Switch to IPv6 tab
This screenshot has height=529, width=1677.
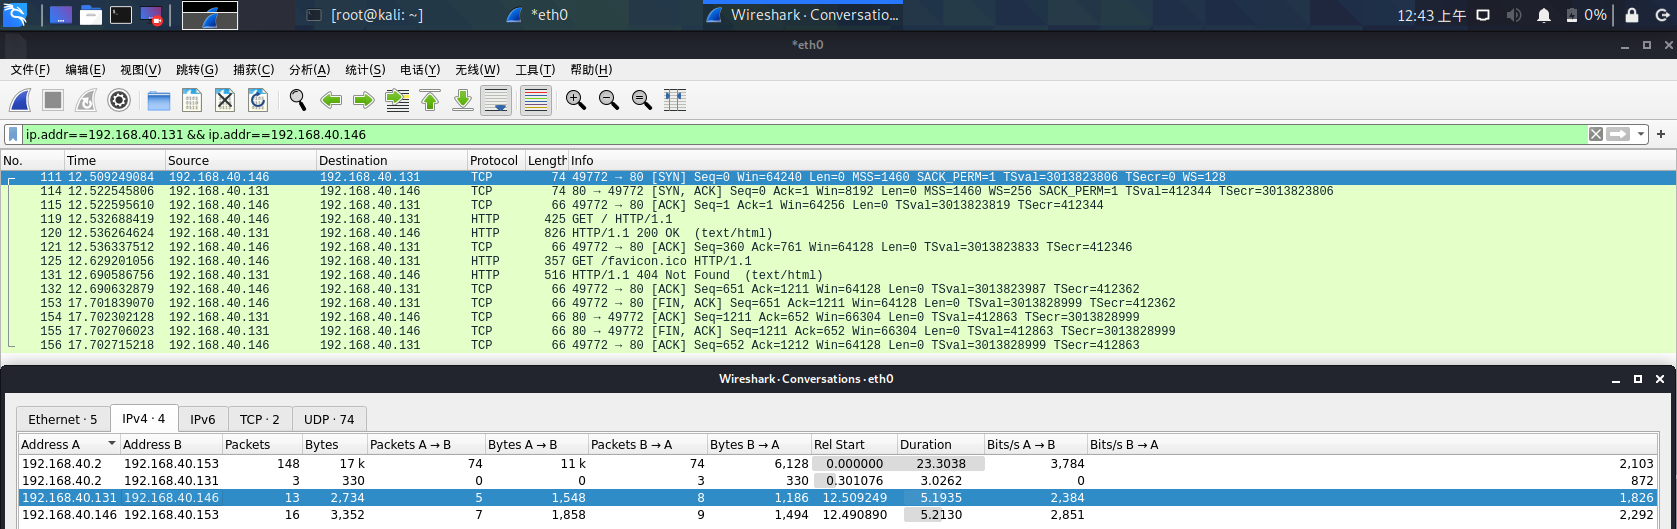tap(203, 420)
